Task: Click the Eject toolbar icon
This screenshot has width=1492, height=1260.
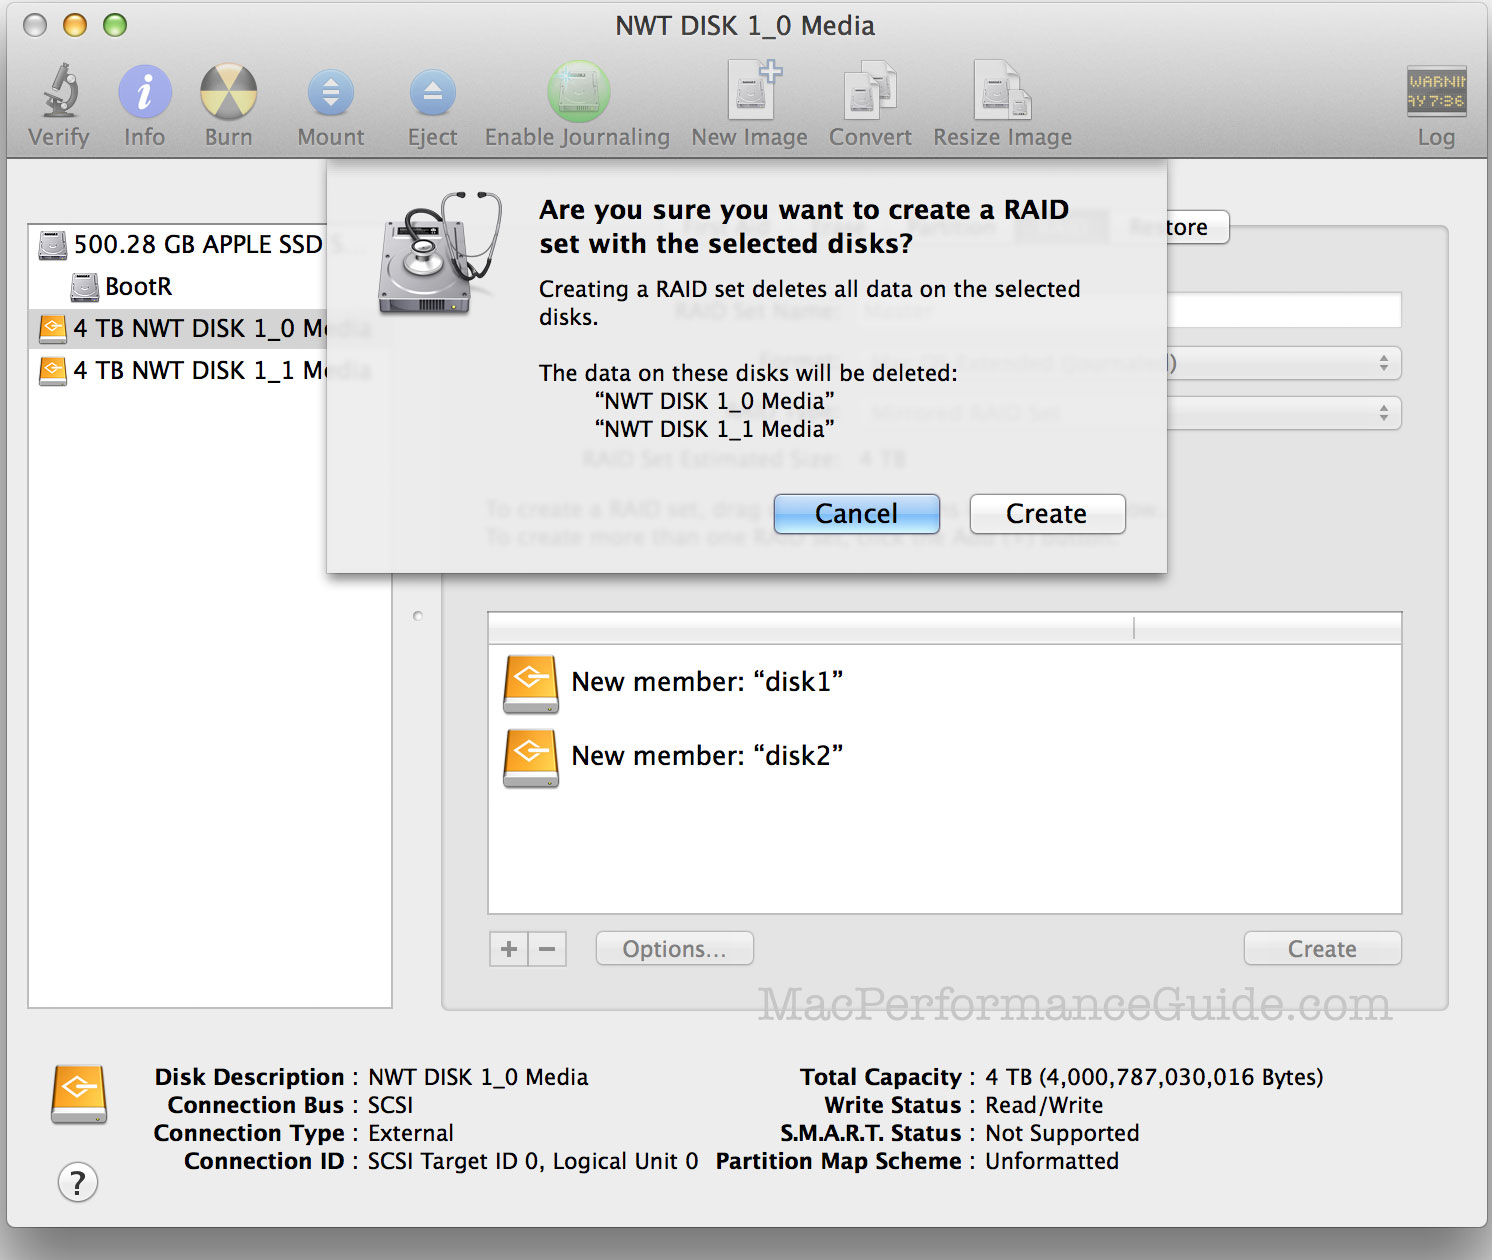Action: point(433,94)
